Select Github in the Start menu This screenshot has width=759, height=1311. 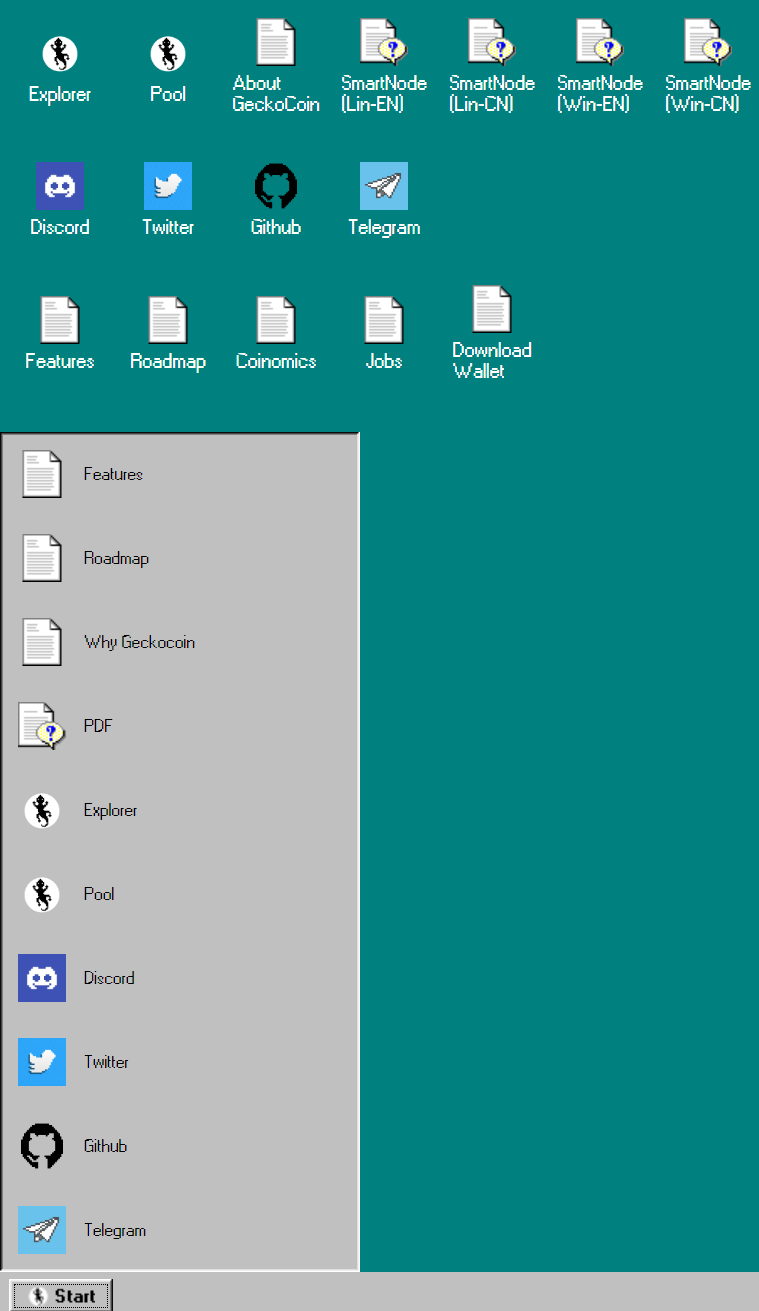coord(180,1146)
